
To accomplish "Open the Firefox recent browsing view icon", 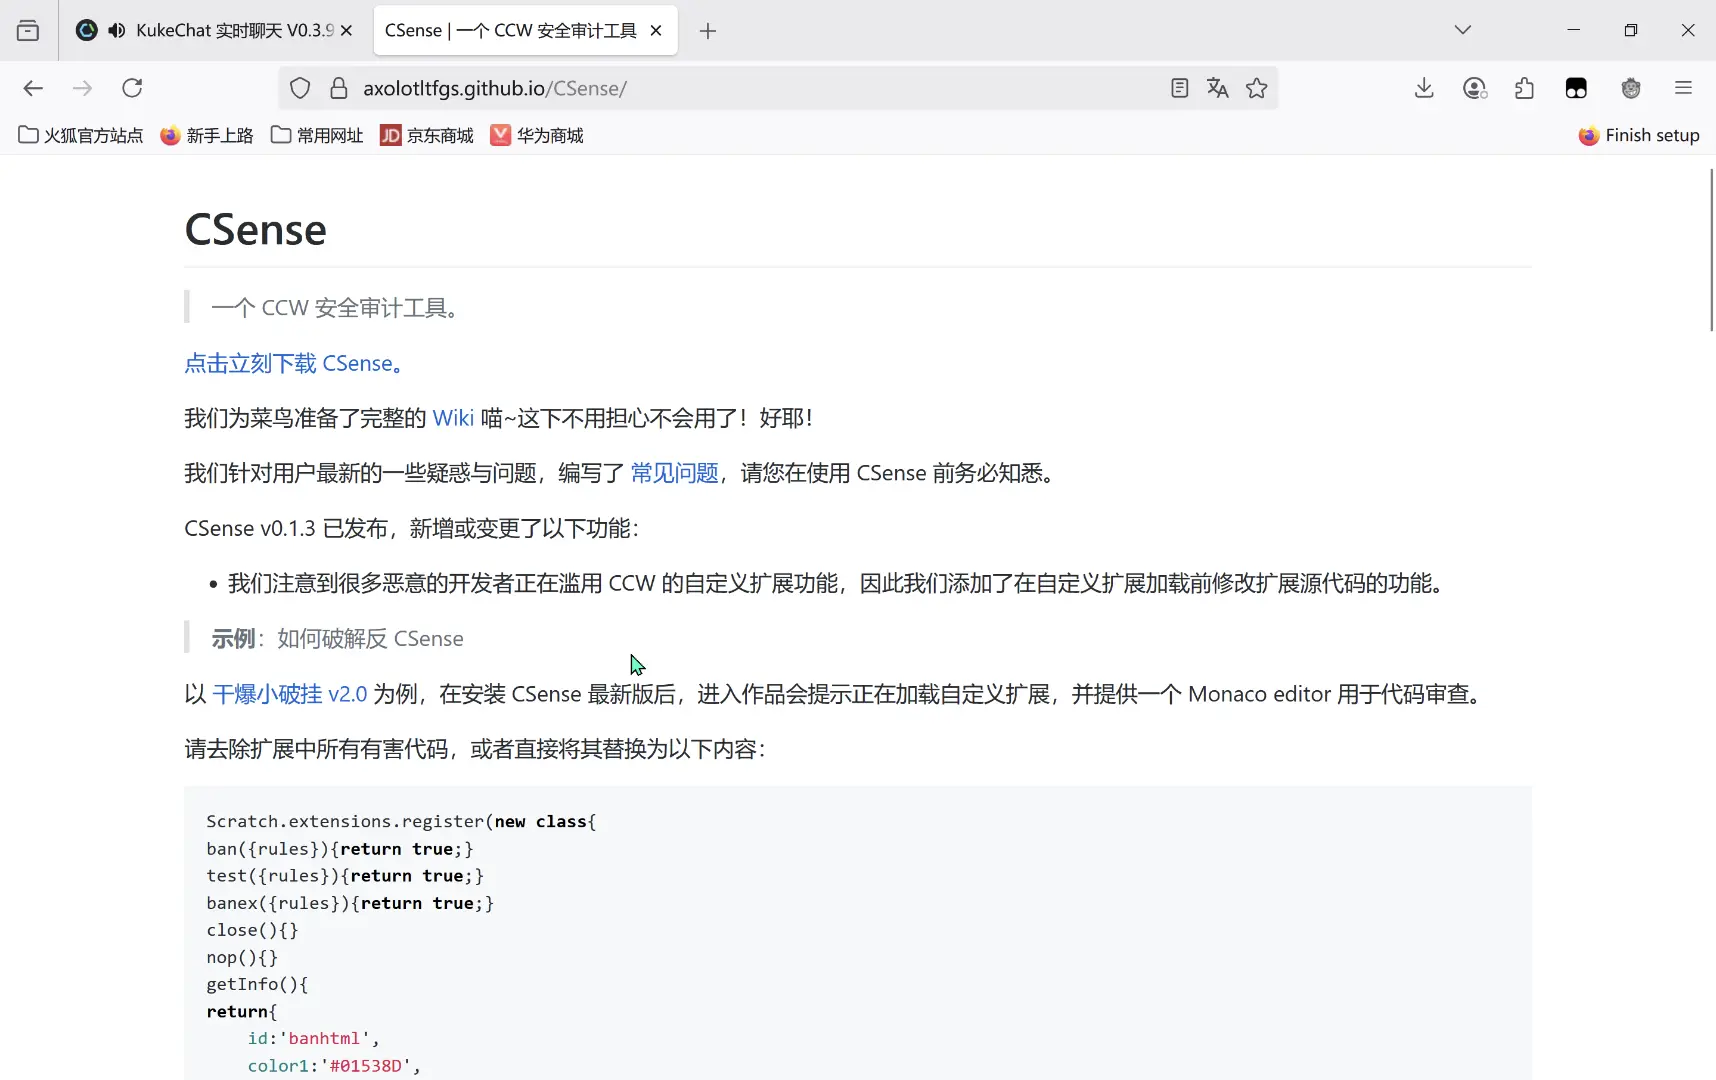I will 28,30.
